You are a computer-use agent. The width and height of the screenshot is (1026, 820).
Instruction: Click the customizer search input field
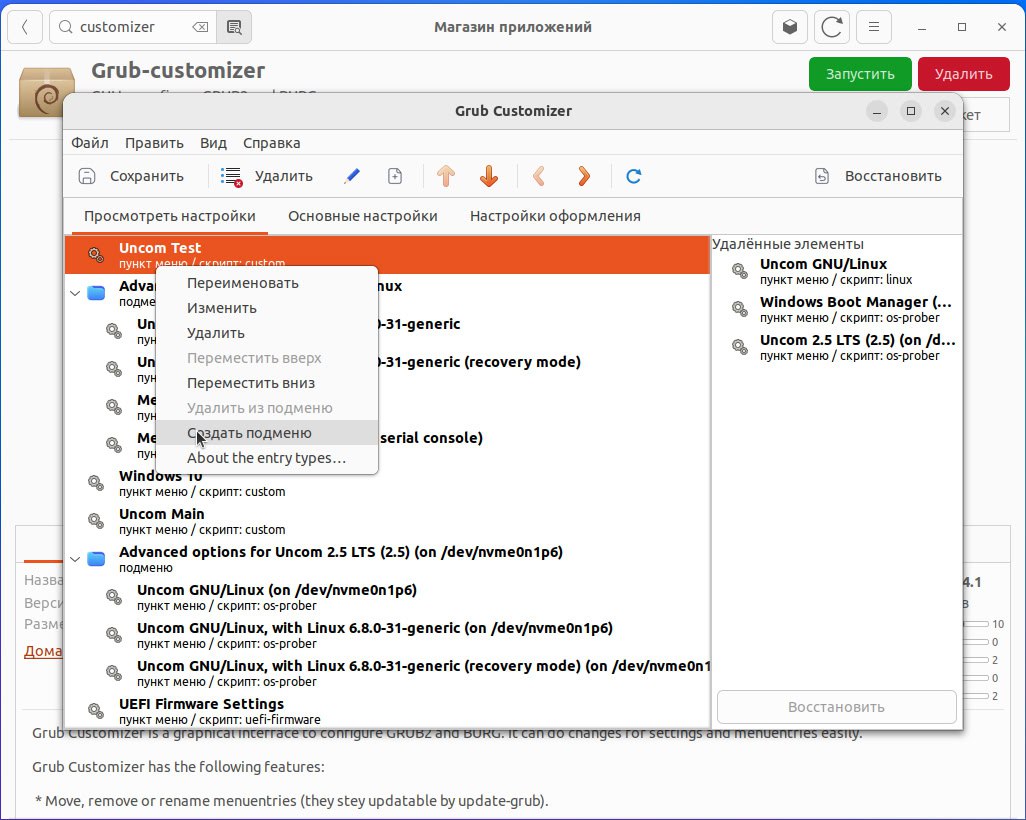133,27
